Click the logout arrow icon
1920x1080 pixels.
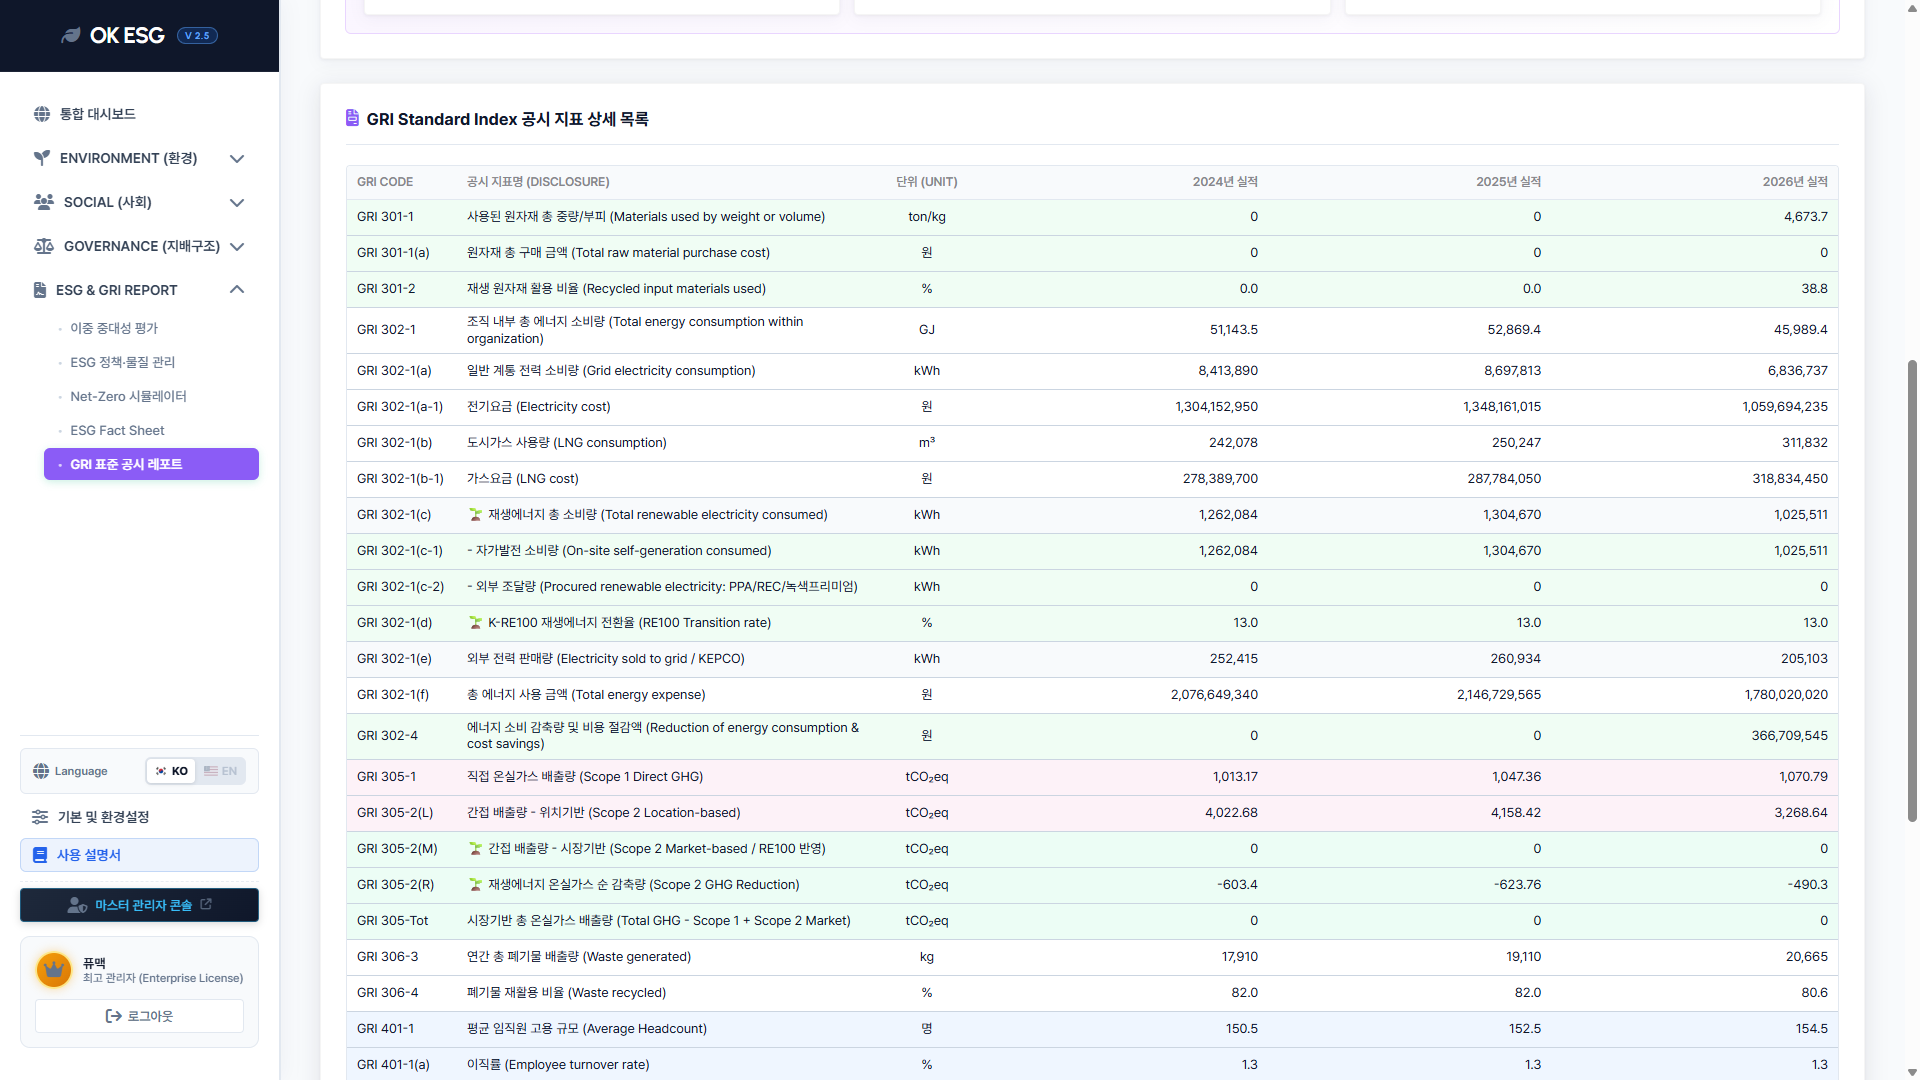coord(114,1016)
